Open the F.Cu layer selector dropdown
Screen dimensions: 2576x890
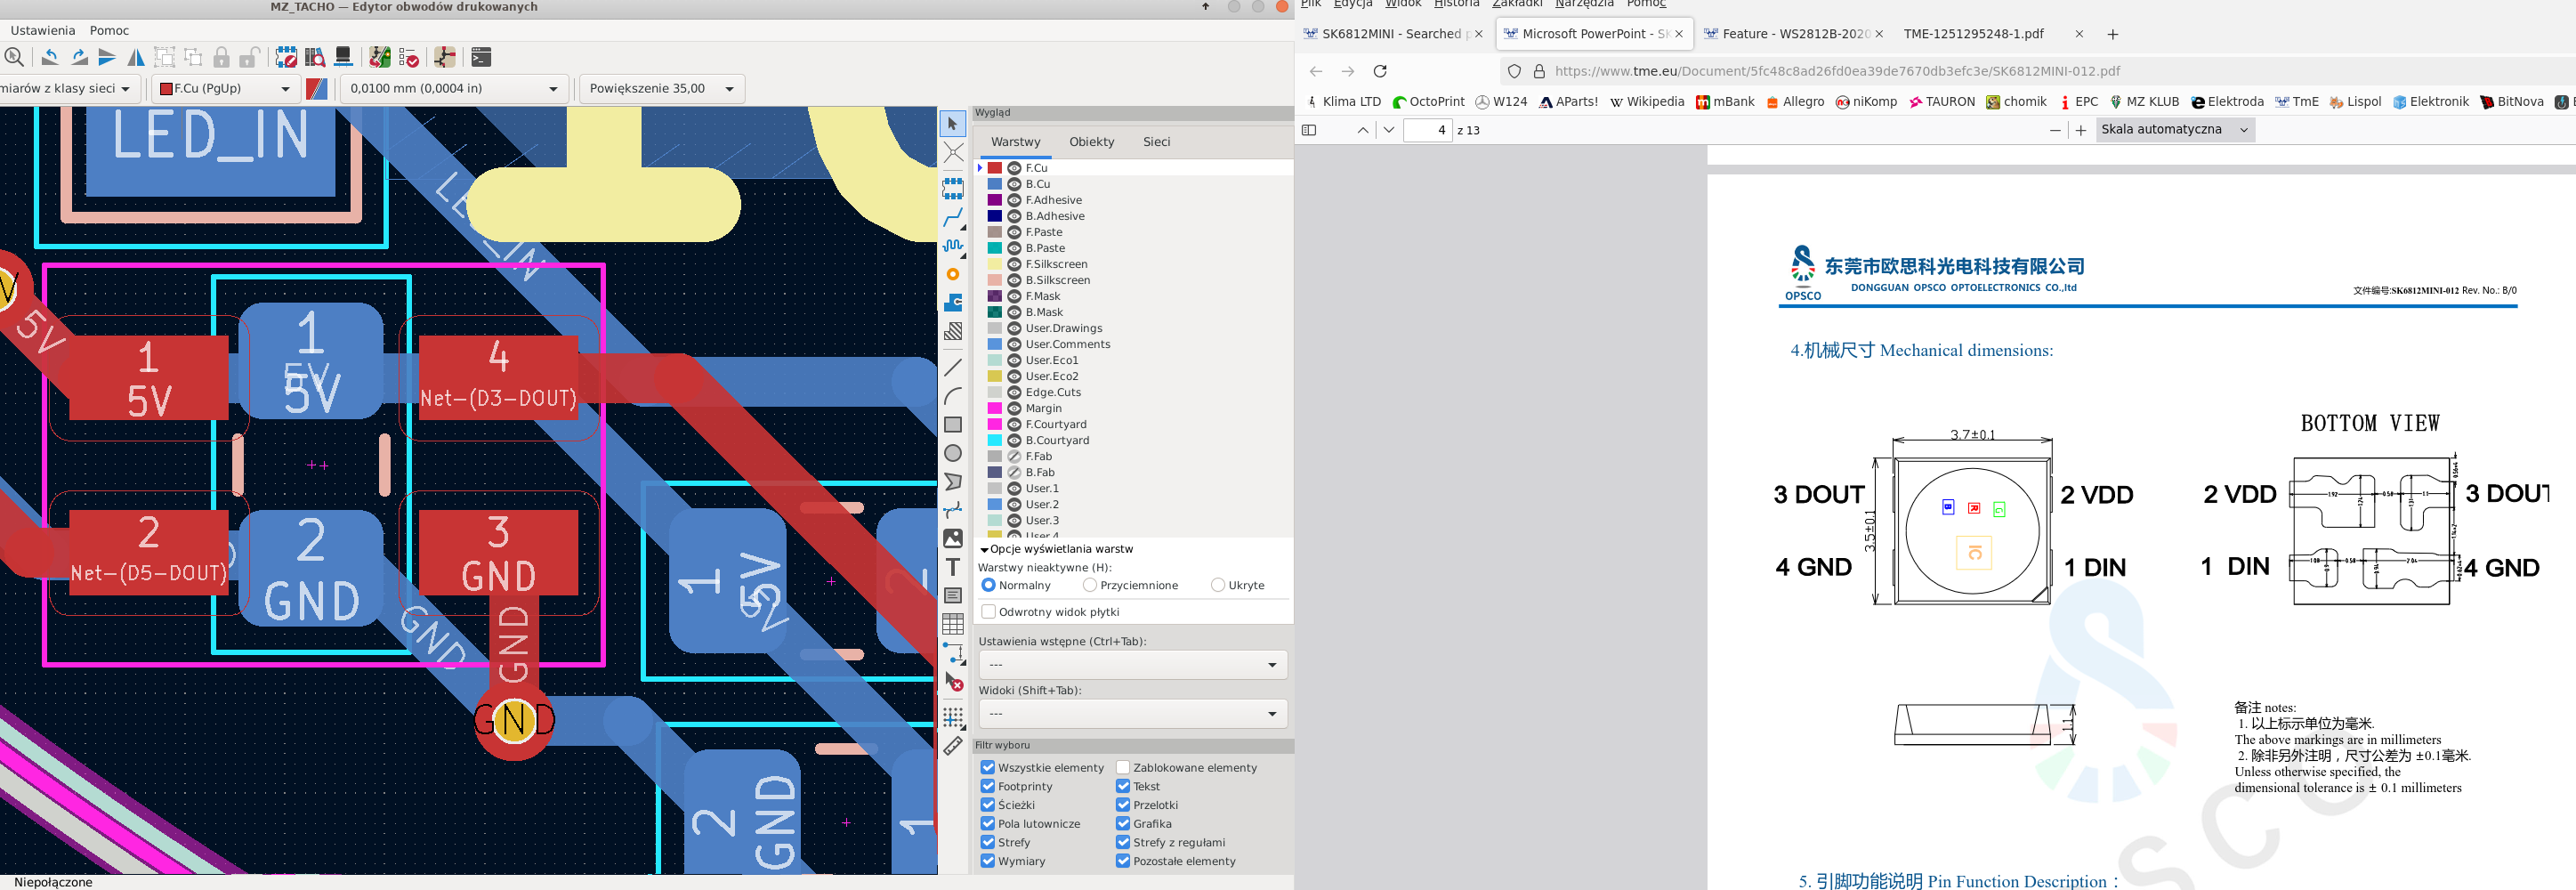[x=225, y=89]
